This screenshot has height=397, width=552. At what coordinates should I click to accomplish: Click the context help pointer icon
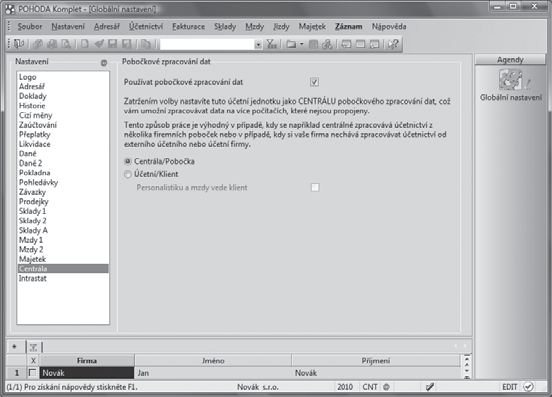click(x=393, y=44)
